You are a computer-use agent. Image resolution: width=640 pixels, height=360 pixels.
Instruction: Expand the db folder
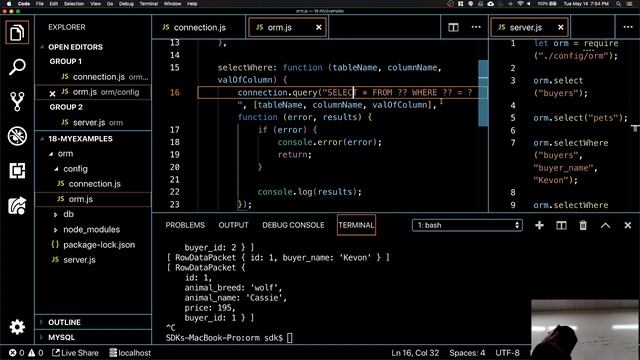click(x=68, y=214)
